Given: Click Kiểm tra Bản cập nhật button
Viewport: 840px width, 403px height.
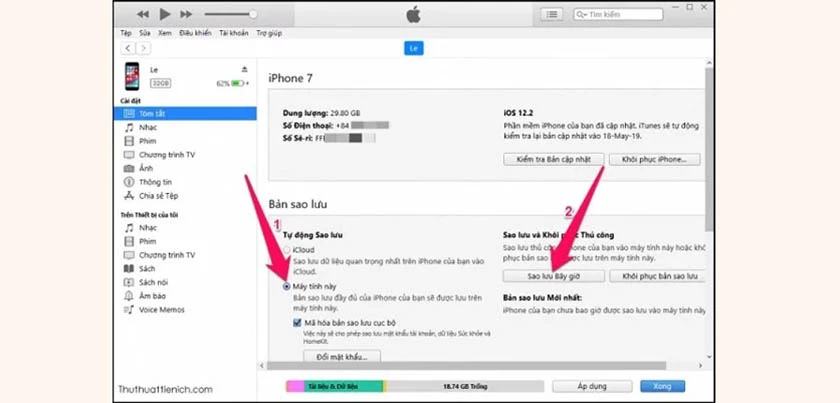Looking at the screenshot, I should 554,159.
